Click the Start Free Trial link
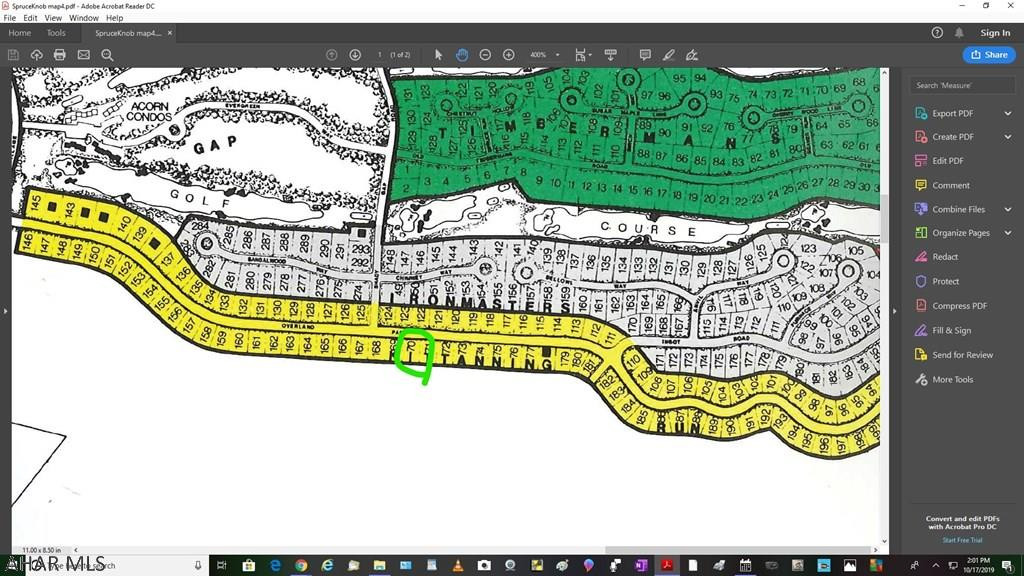This screenshot has width=1024, height=576. point(962,540)
